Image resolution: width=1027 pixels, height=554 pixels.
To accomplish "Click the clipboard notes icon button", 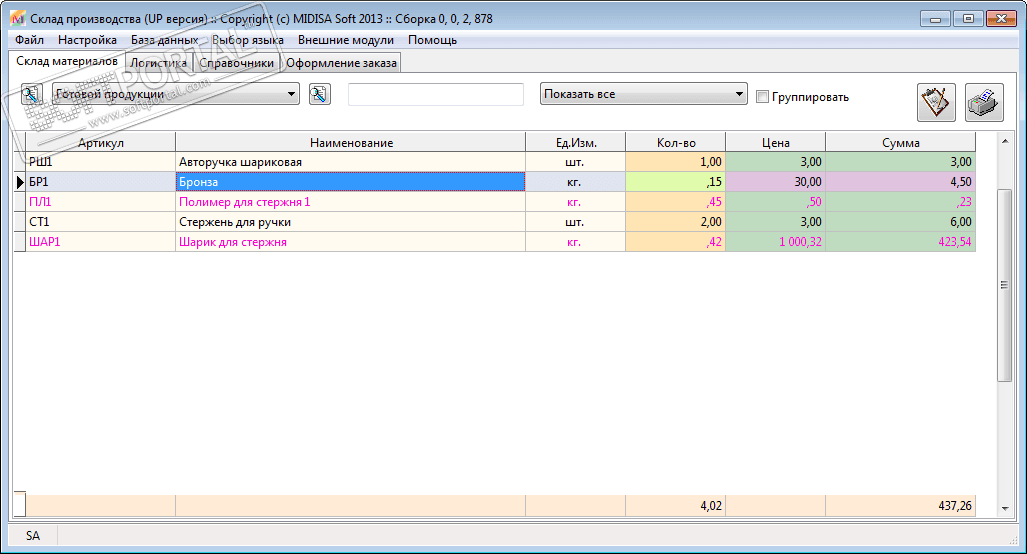I will (936, 102).
